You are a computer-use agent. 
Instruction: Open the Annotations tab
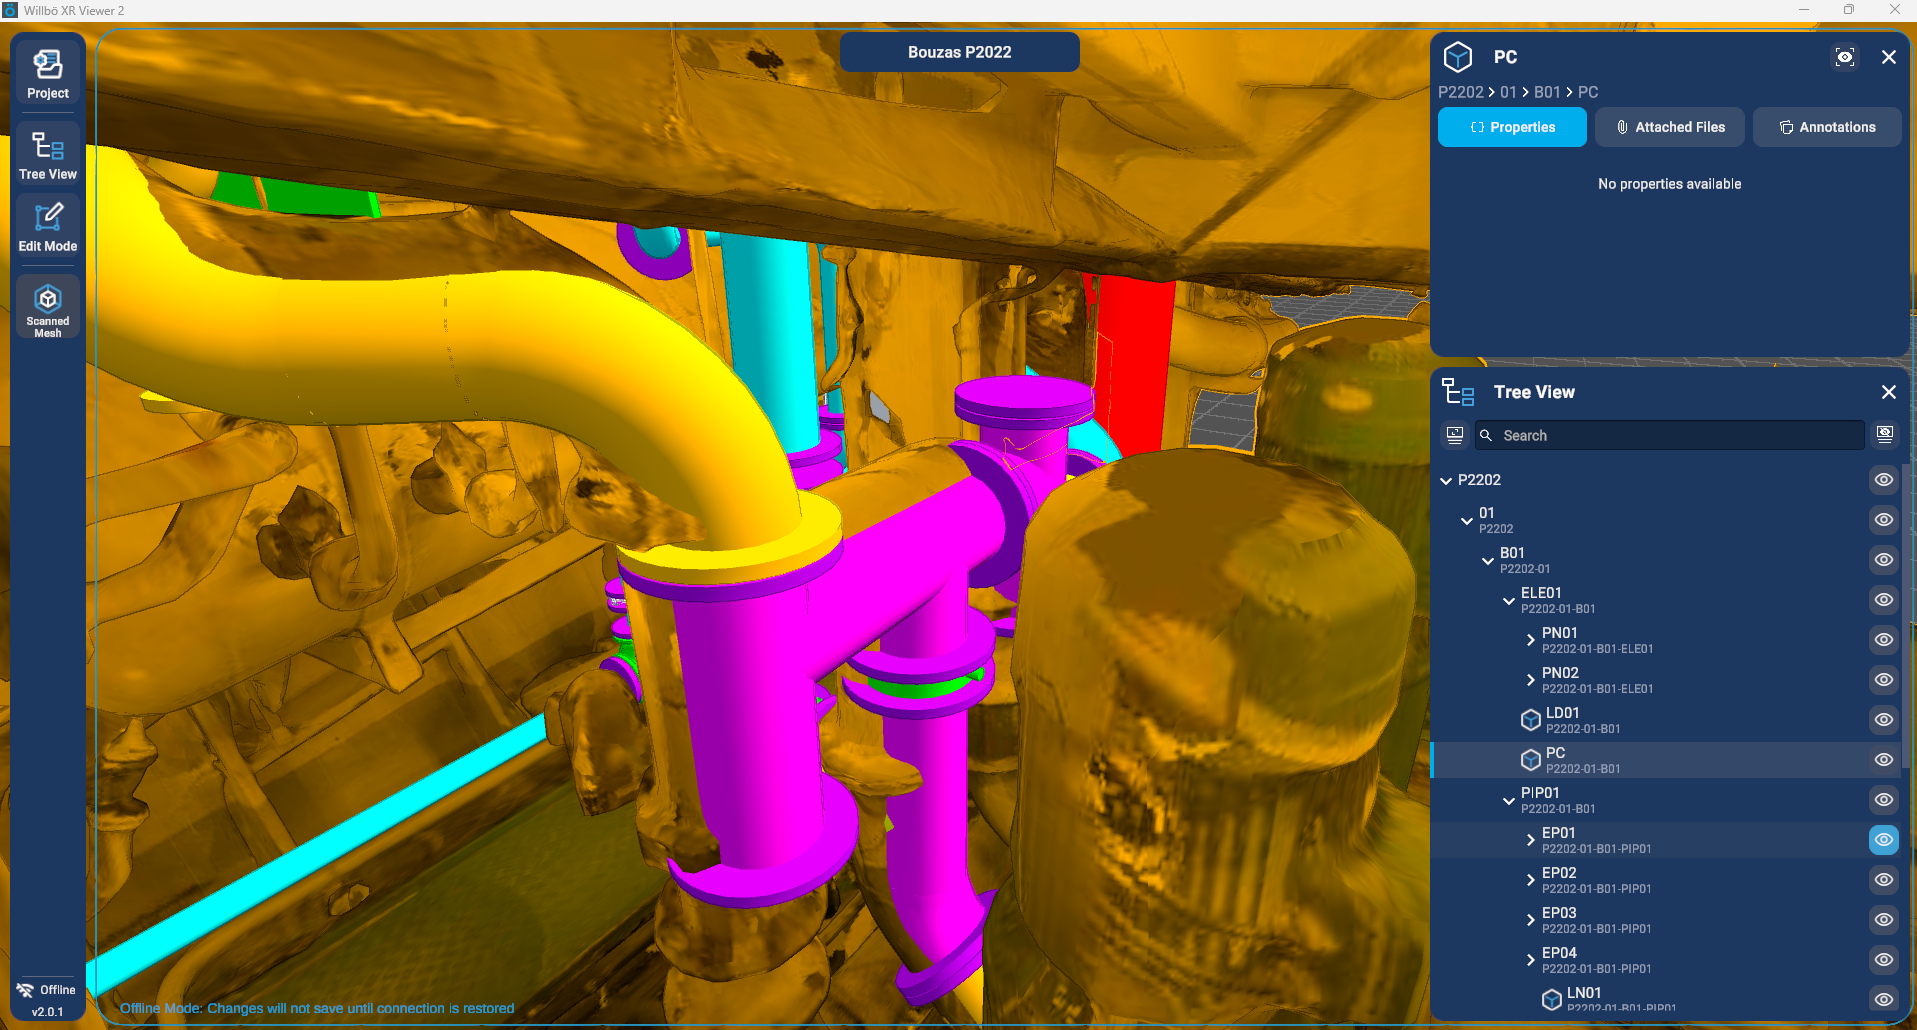1827,127
